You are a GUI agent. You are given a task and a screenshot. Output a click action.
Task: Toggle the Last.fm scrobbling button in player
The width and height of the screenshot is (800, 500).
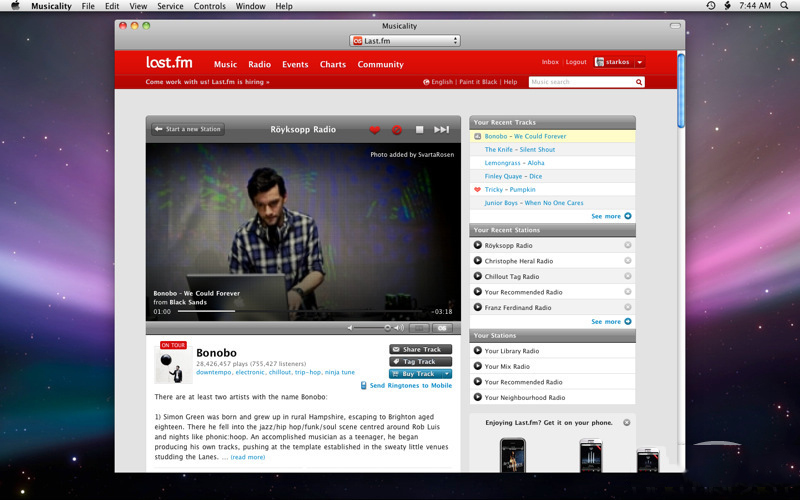(442, 328)
